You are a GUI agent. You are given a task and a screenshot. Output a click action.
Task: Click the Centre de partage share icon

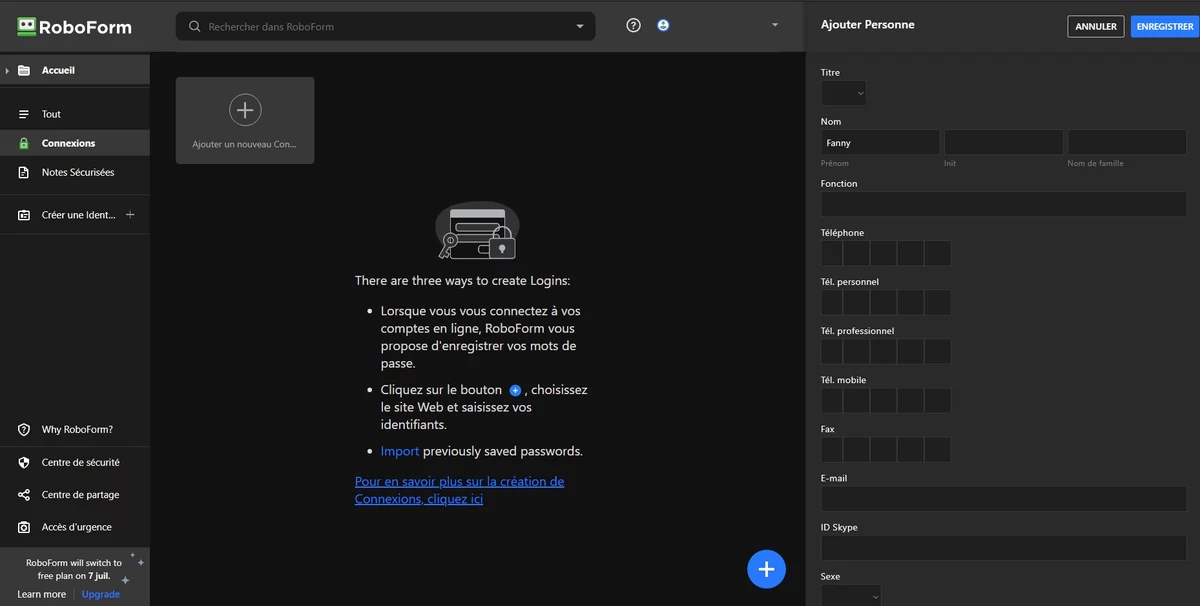[24, 495]
